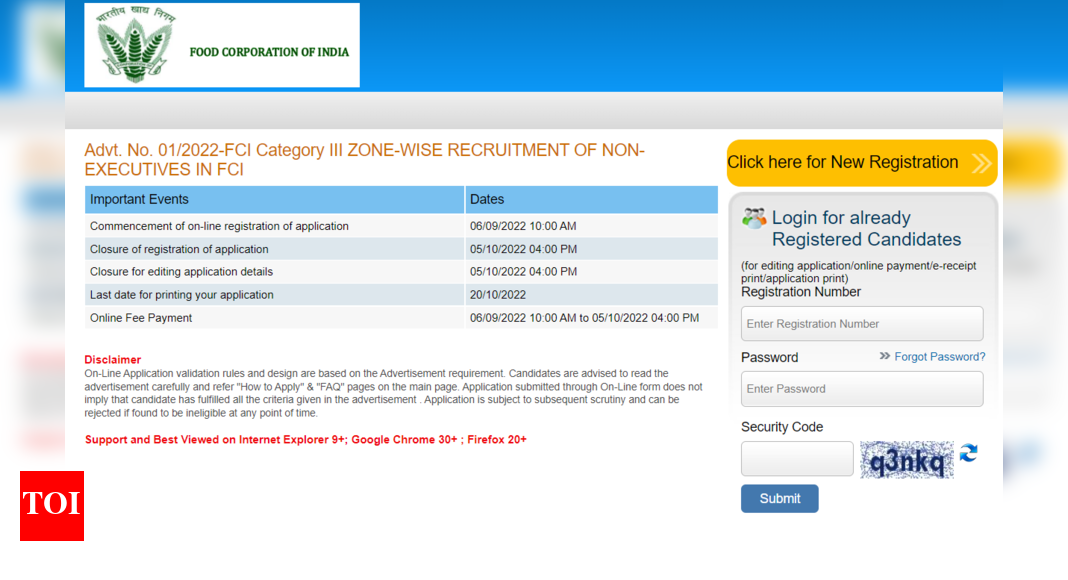Click here for New Registration
The height and width of the screenshot is (580, 1068).
(x=849, y=162)
